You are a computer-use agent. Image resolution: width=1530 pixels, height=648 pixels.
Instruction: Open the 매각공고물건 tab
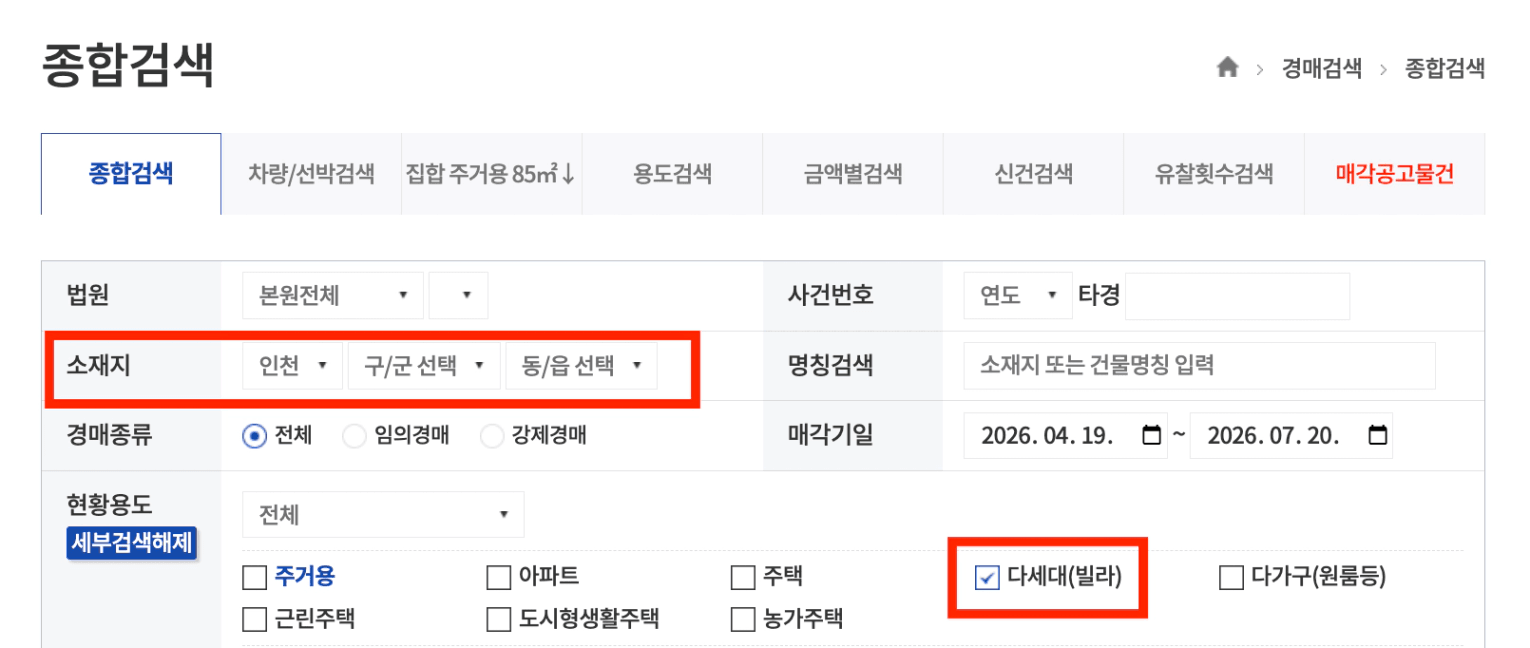tap(1394, 175)
